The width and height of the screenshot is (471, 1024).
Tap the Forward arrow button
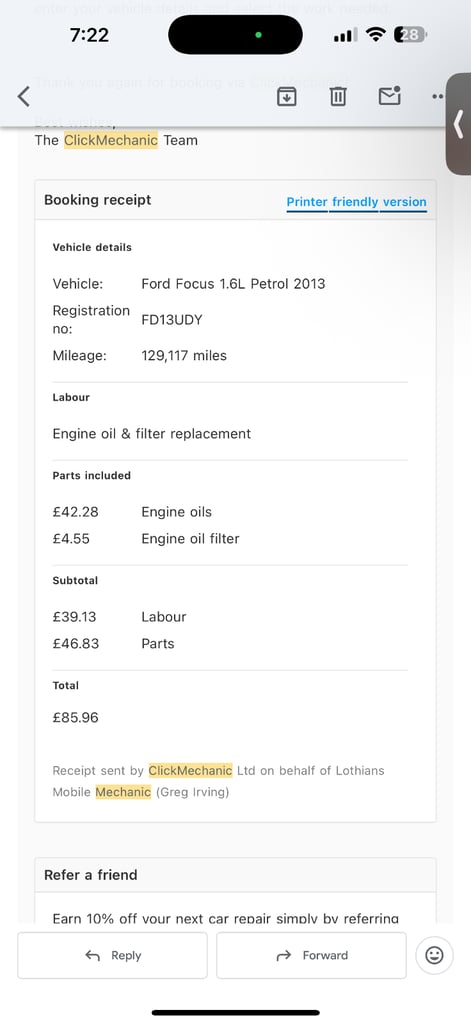click(312, 955)
